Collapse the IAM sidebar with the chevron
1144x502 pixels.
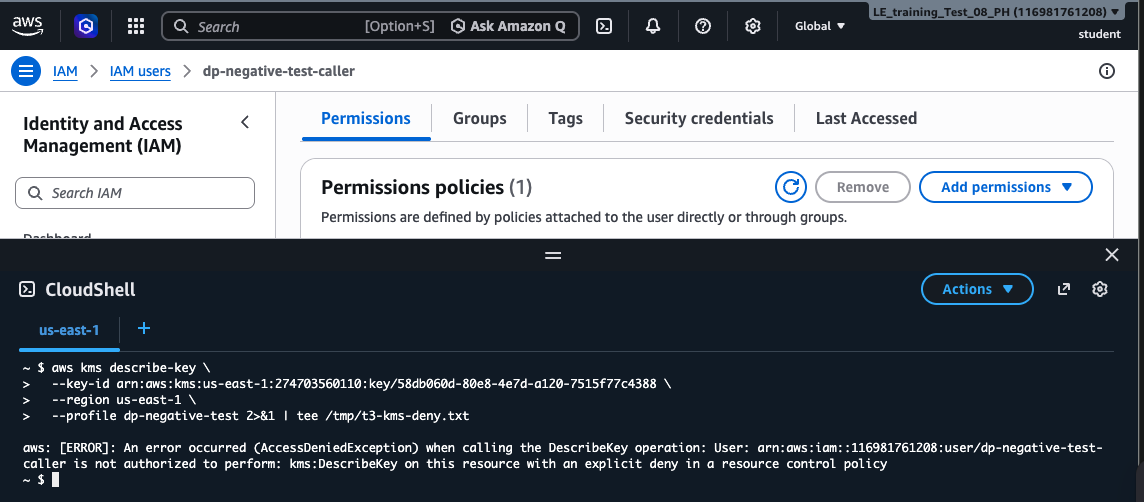point(245,123)
